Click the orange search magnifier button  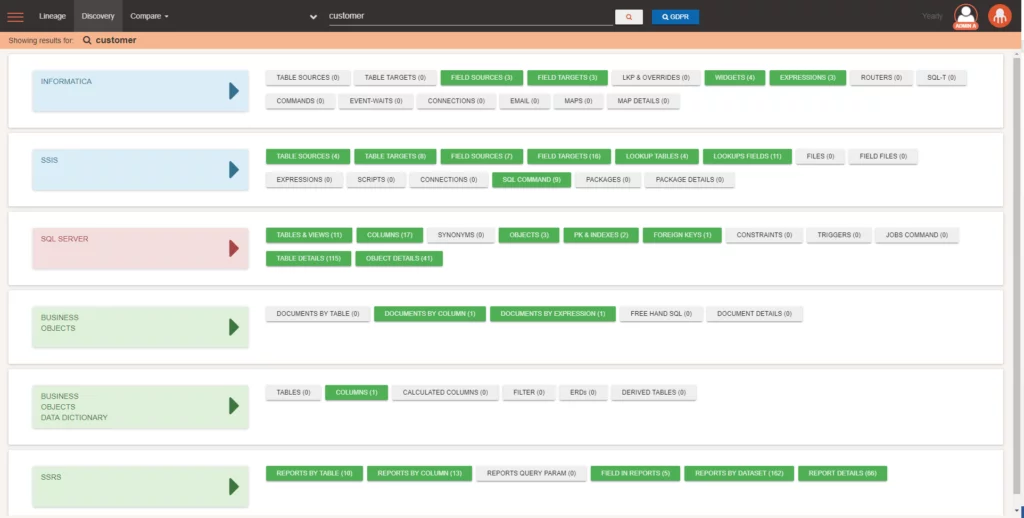click(628, 17)
